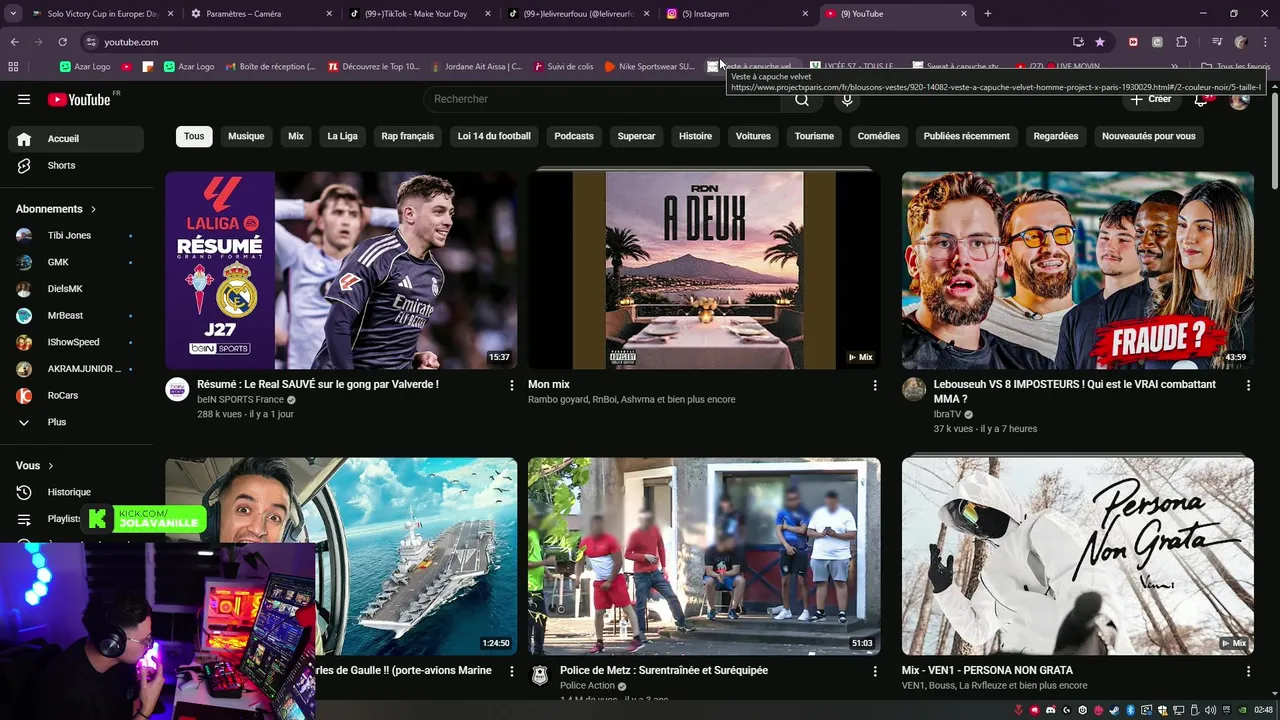Click the IbraTV channel name
The width and height of the screenshot is (1280, 720).
tap(947, 414)
